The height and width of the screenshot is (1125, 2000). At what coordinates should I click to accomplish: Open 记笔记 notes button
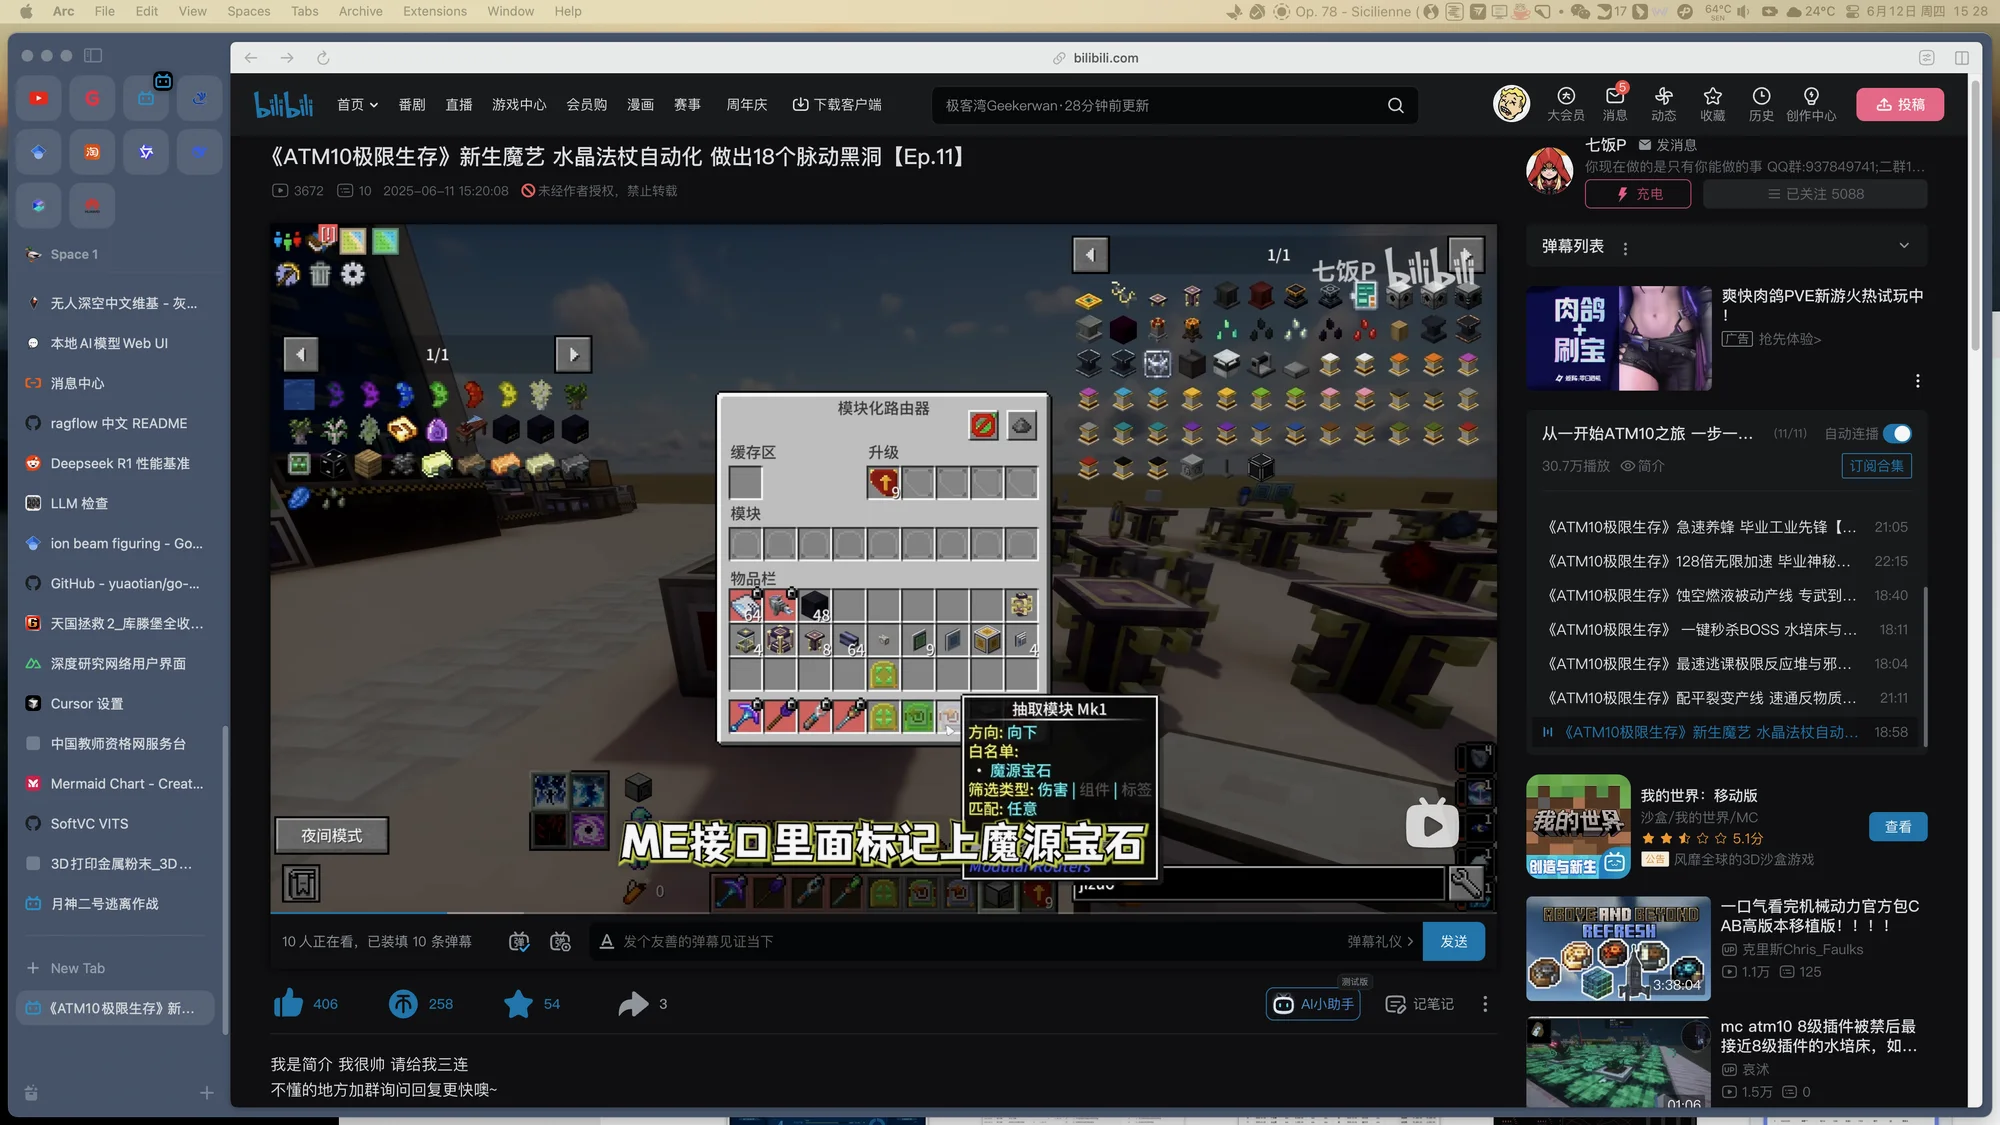[1419, 1004]
